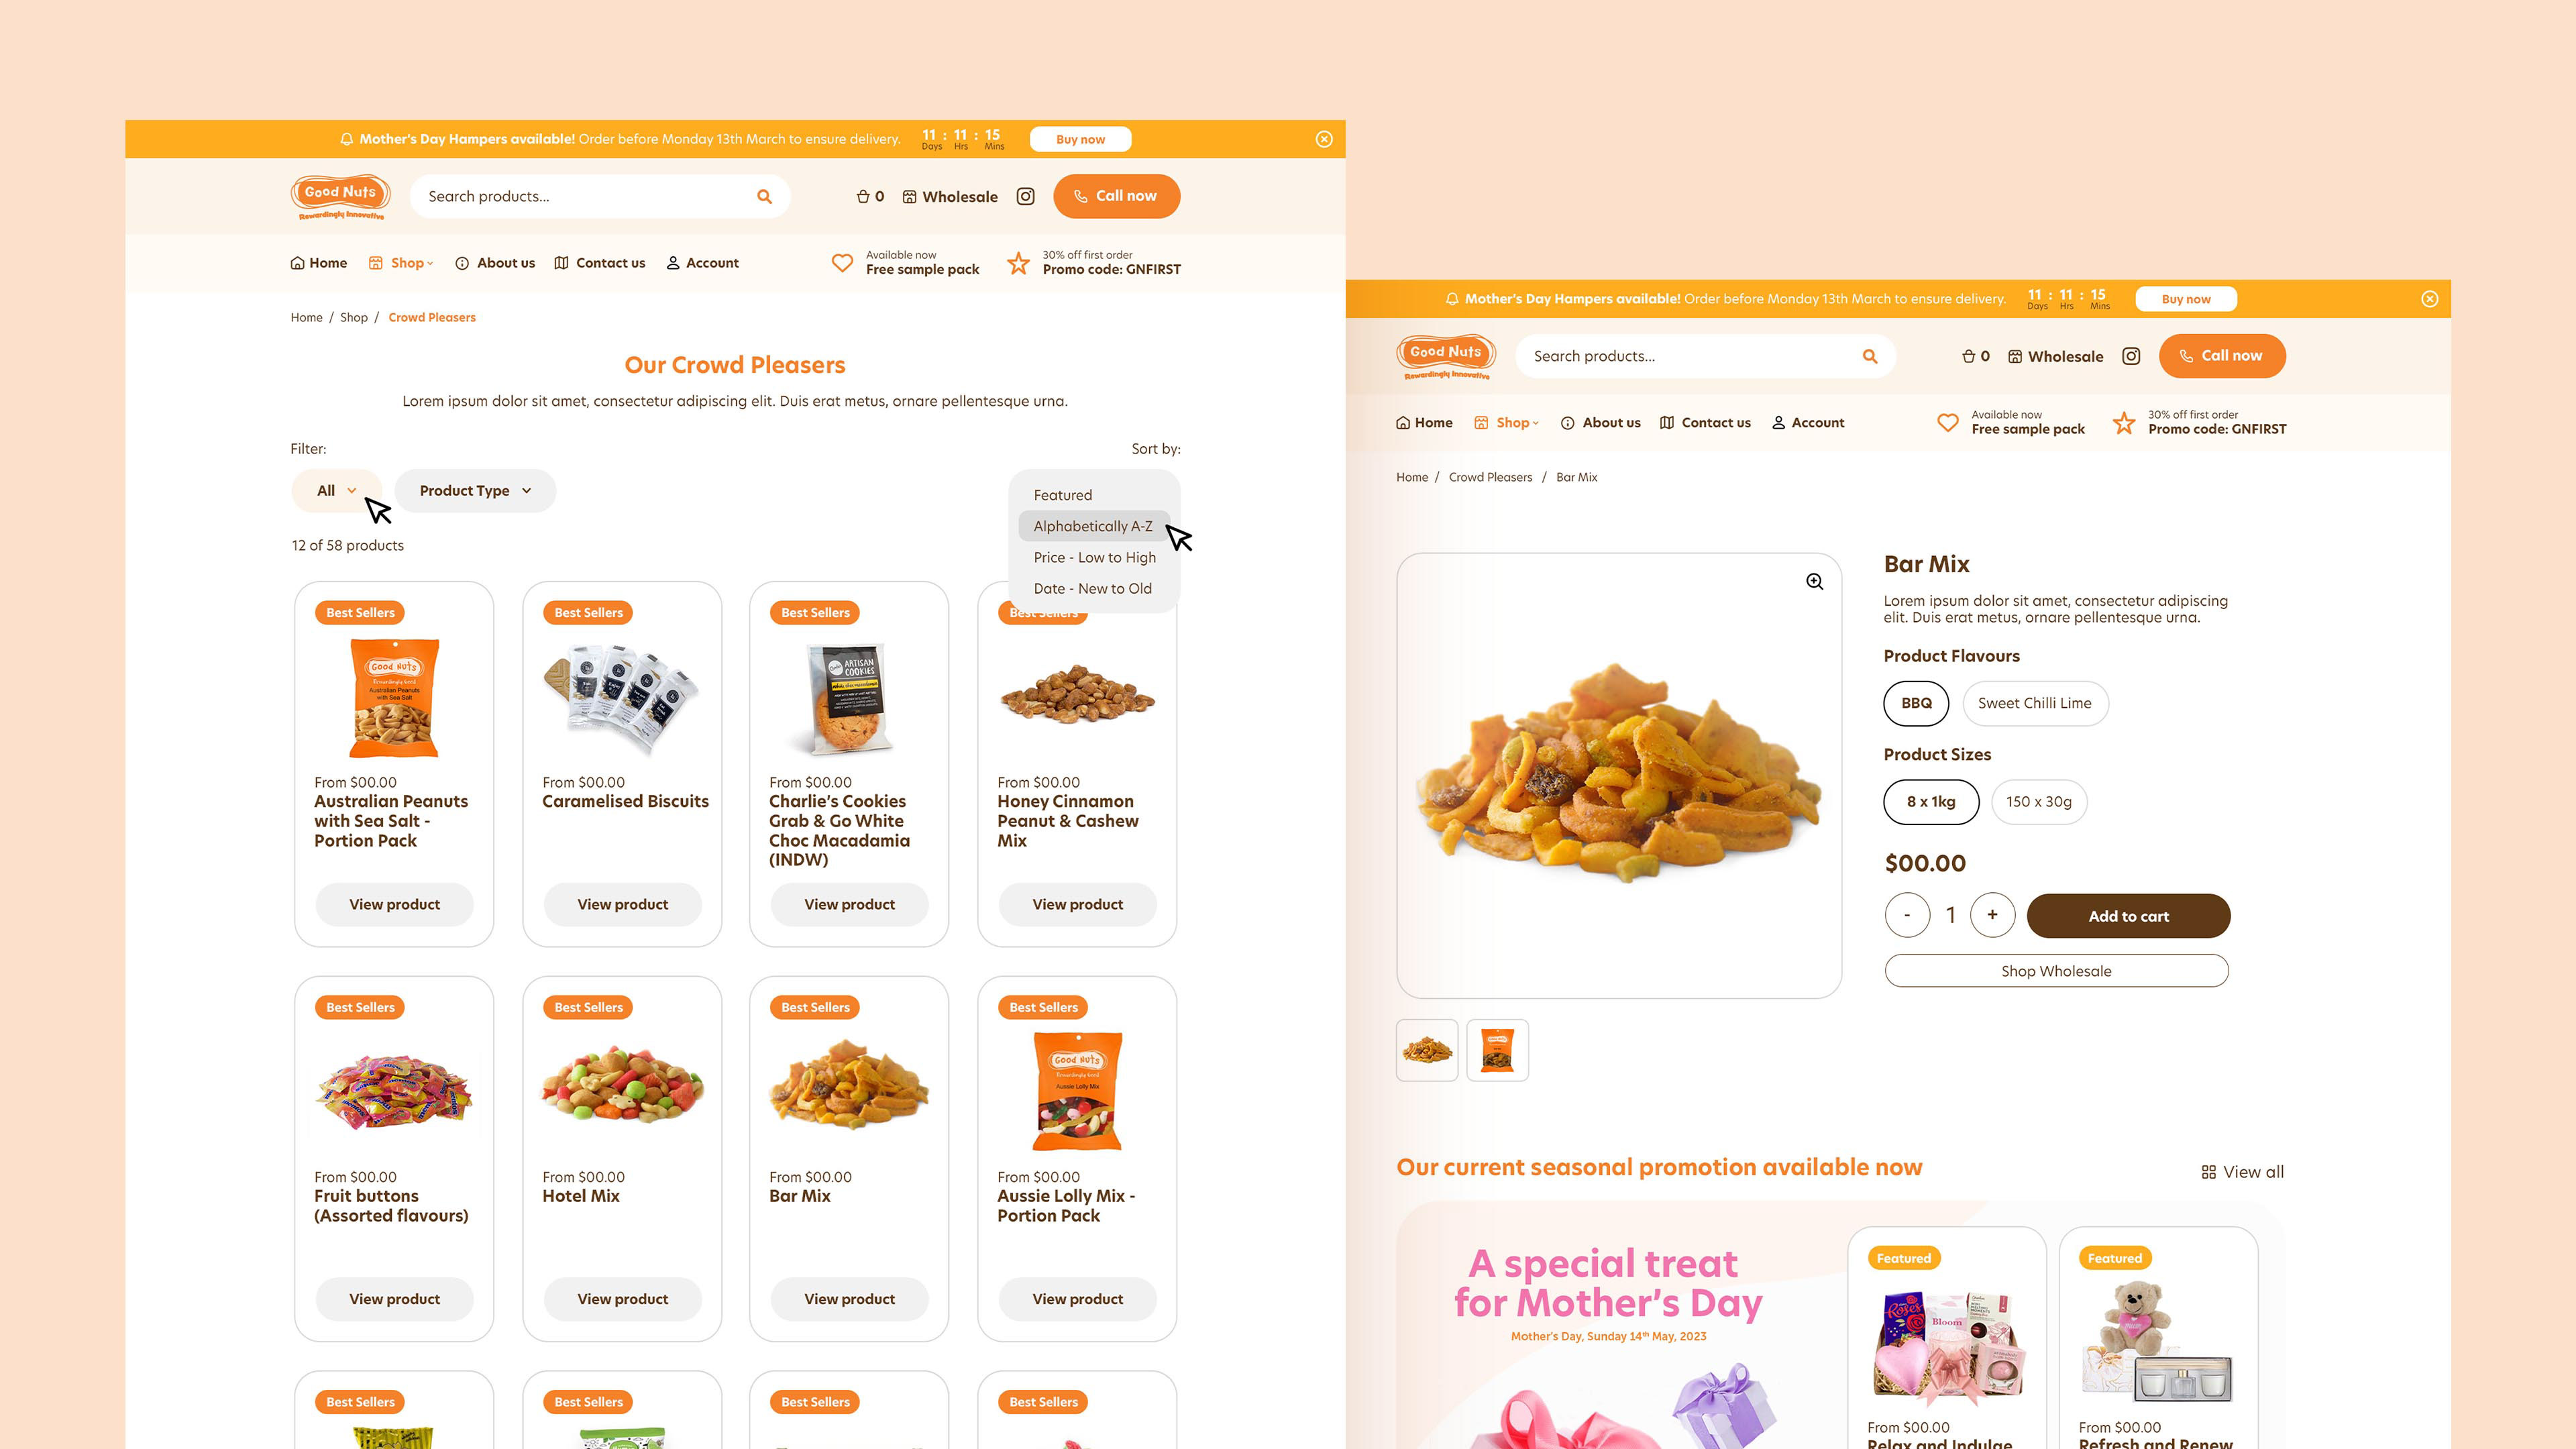Choose Sweet Chilli Lime flavour
The image size is (2576, 1449).
tap(2035, 703)
